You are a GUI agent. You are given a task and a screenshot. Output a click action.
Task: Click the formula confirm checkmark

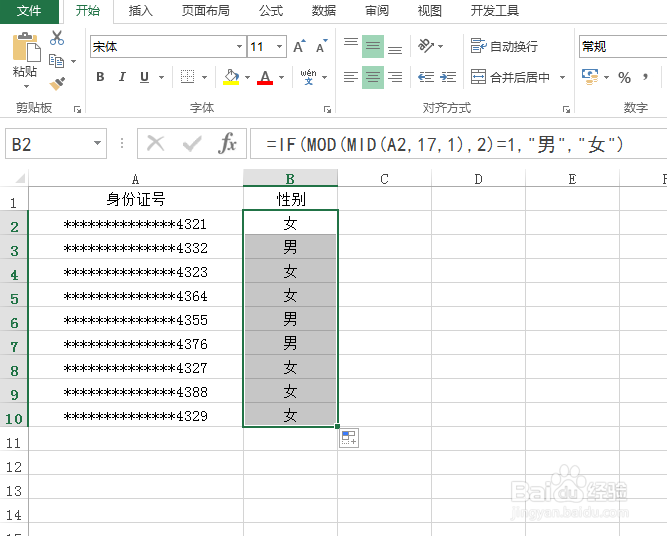[x=192, y=144]
